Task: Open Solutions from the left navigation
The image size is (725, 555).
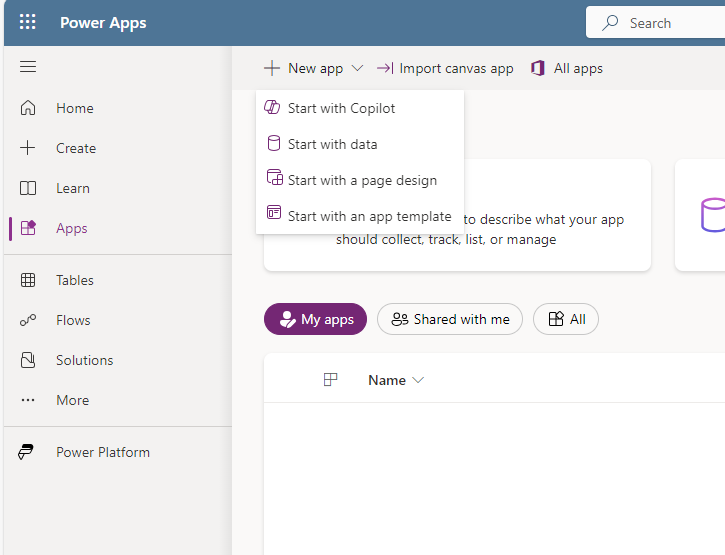Action: 84,360
